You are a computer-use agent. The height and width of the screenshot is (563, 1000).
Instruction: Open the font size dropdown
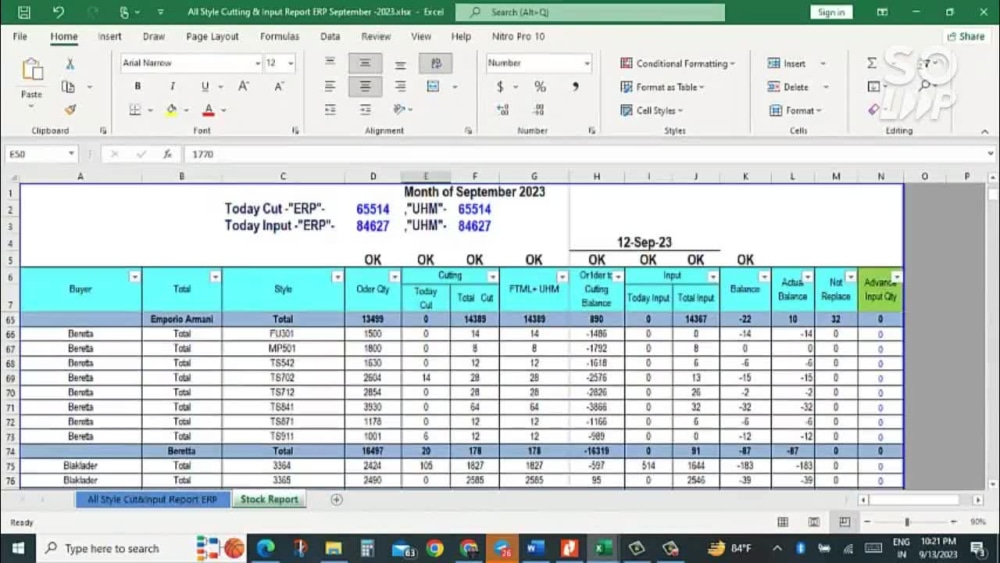[x=290, y=63]
